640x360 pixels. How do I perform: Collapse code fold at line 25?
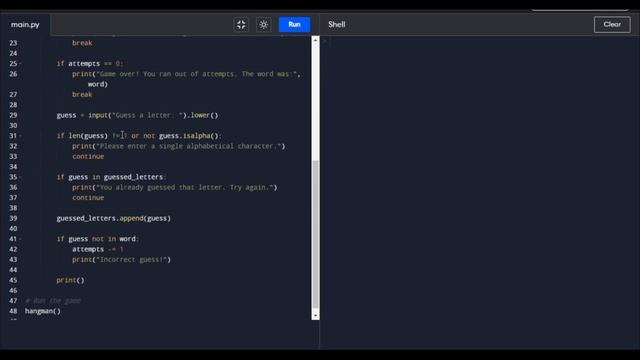click(x=20, y=64)
